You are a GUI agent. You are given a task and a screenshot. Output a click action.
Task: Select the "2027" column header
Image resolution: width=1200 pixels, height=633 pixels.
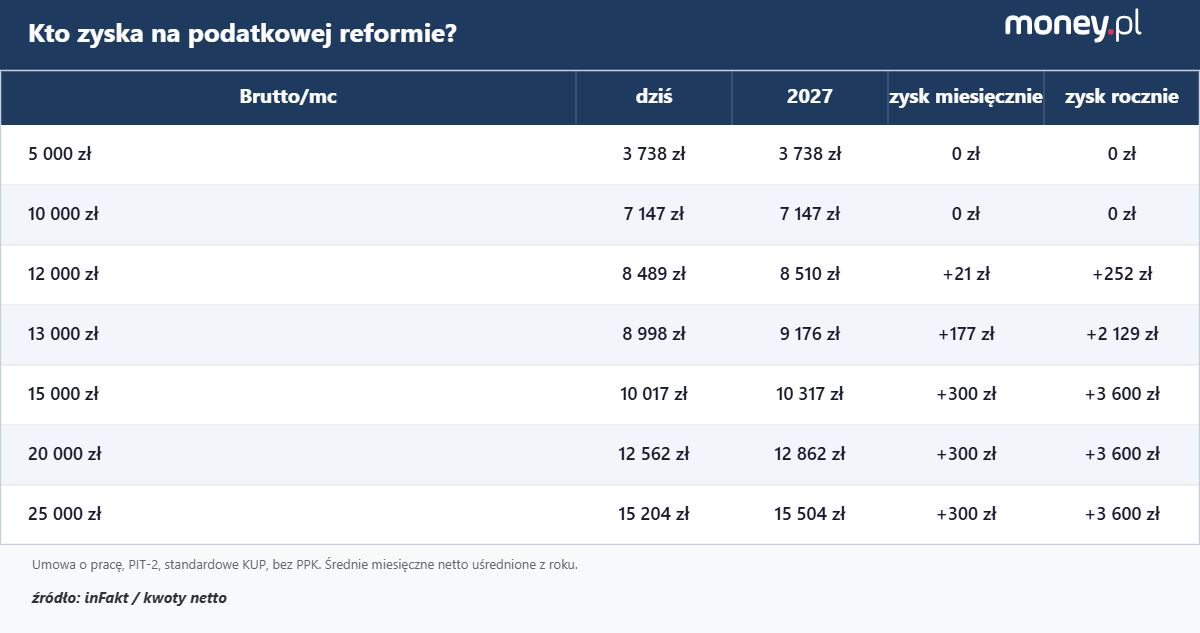810,97
